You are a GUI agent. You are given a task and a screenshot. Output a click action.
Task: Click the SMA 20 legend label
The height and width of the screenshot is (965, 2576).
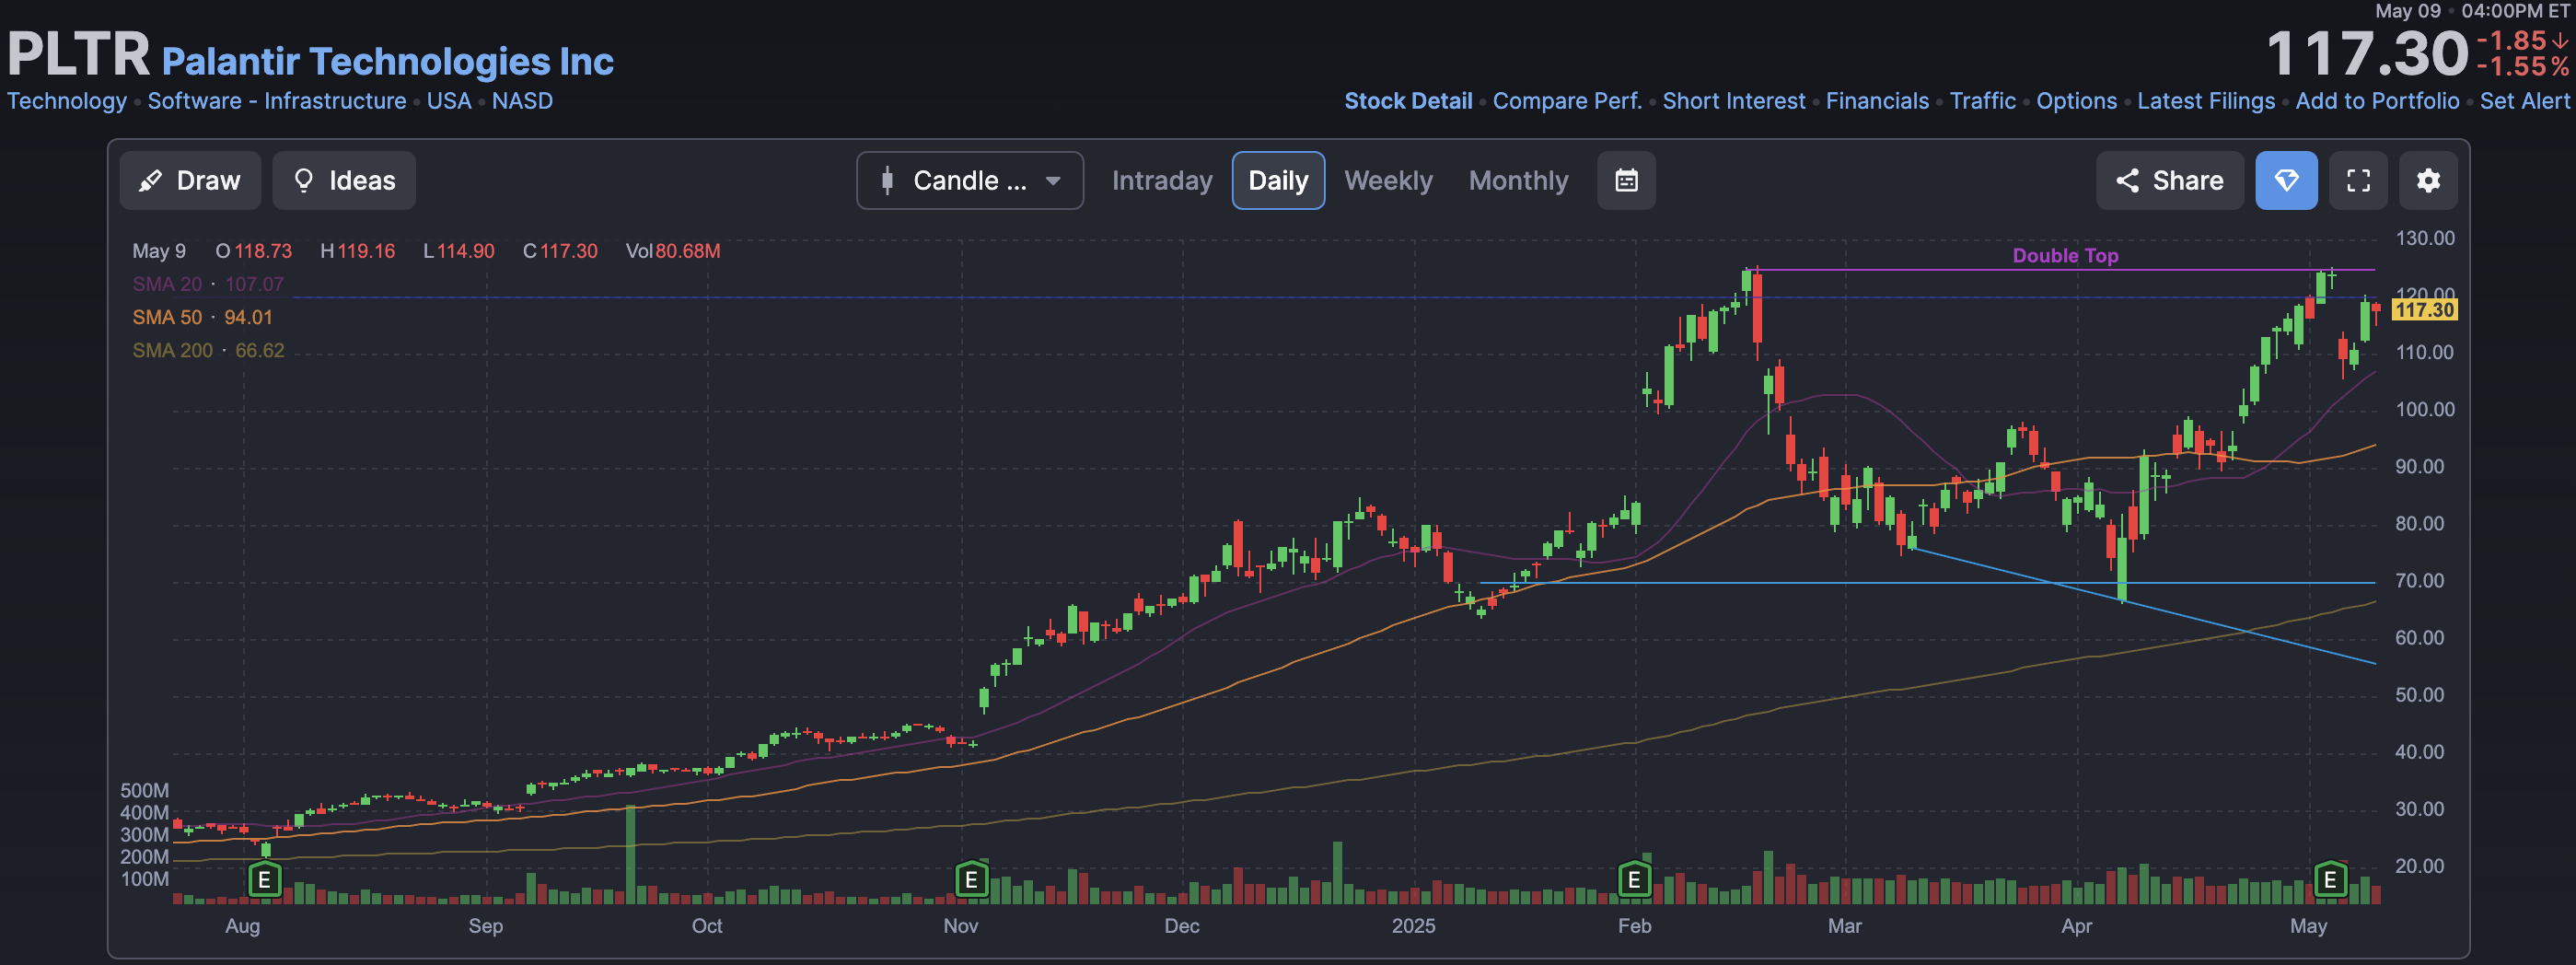(167, 284)
